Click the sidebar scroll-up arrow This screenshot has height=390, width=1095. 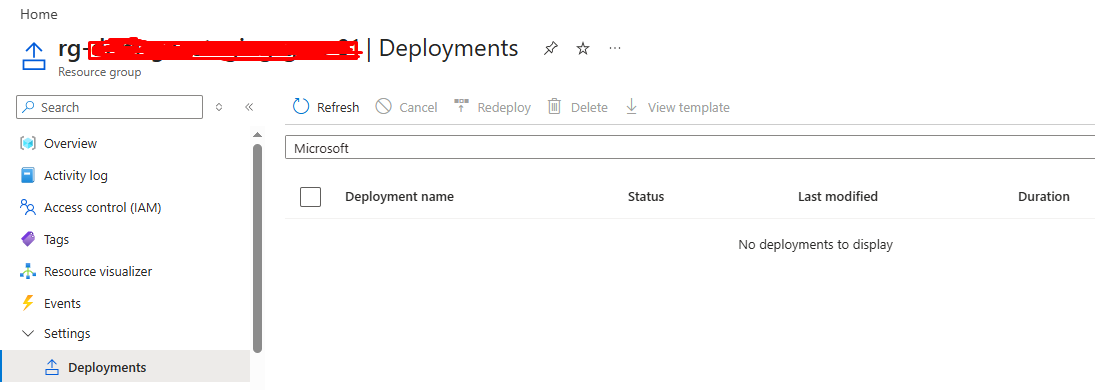tap(257, 134)
